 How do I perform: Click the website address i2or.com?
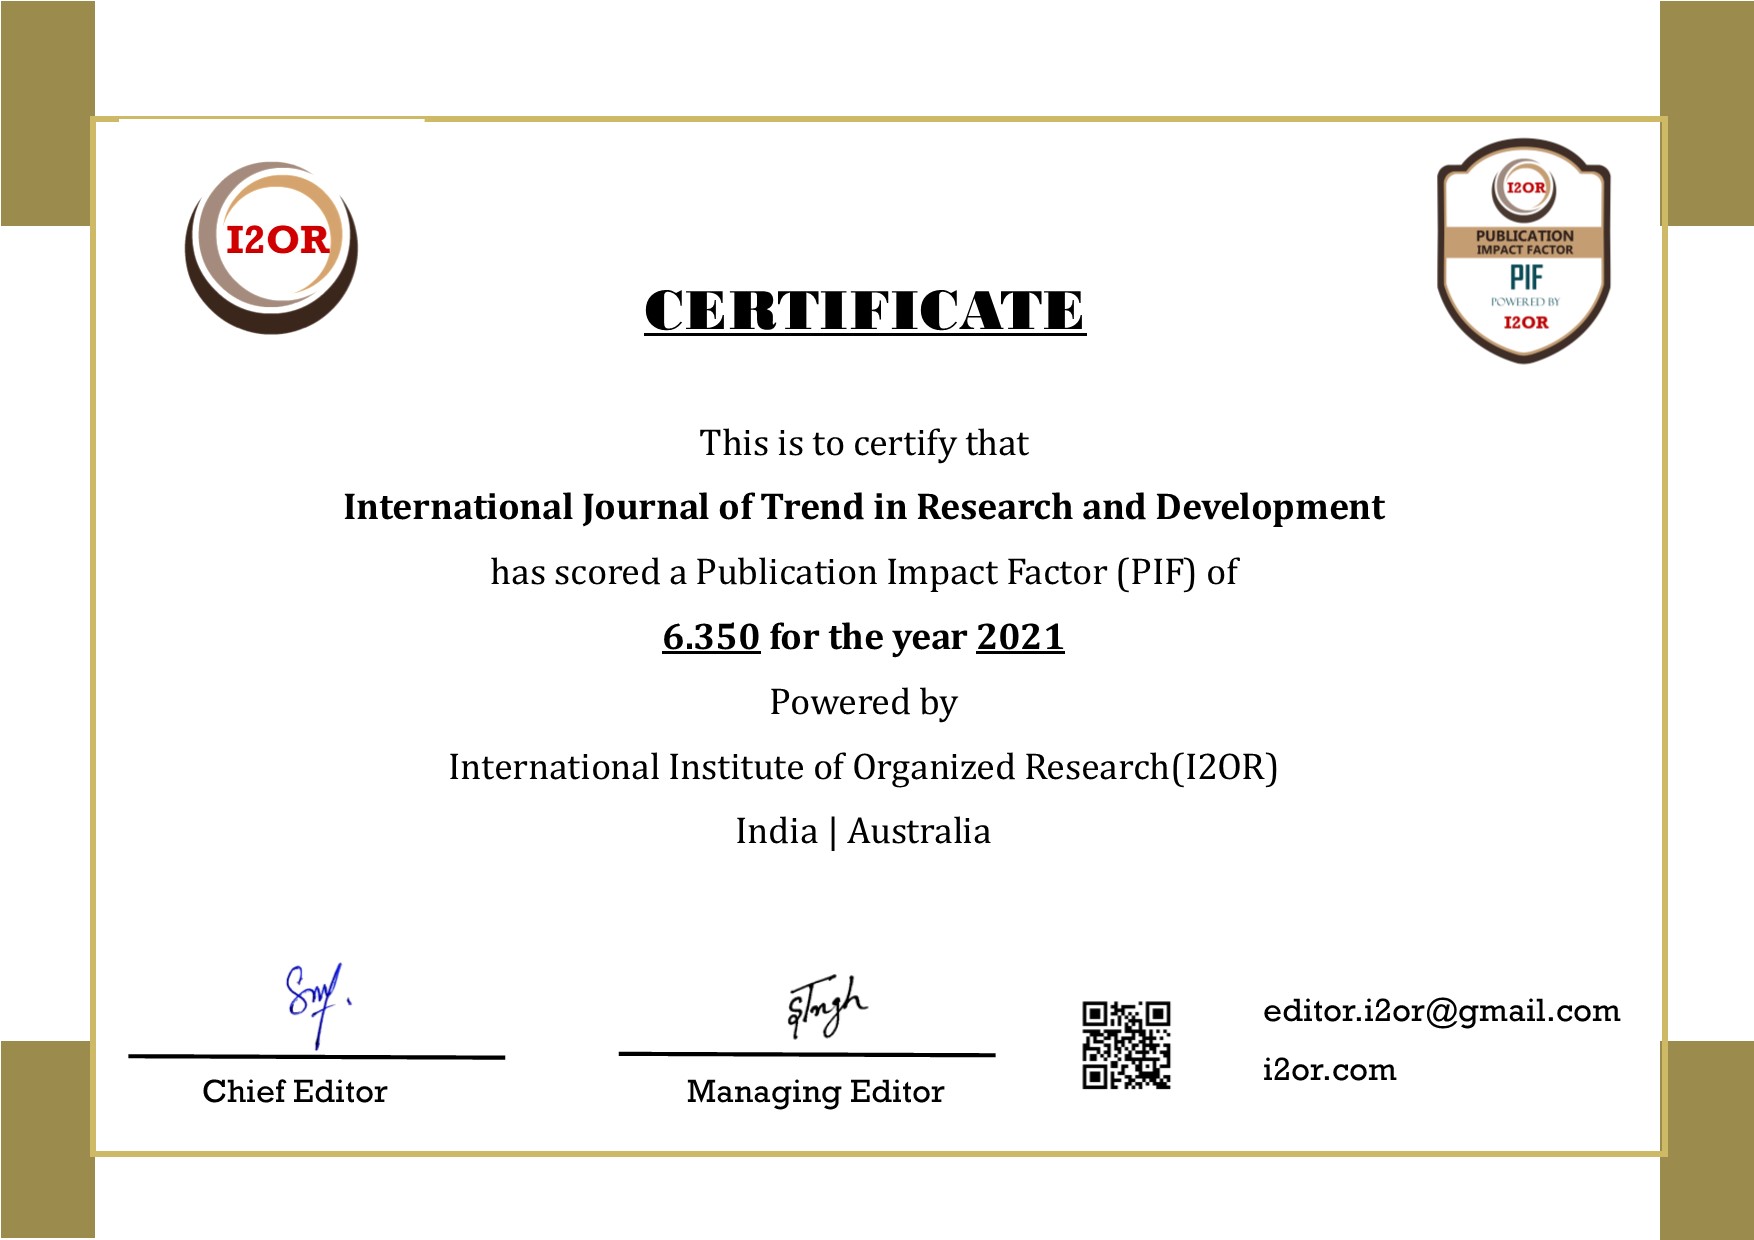click(1330, 1070)
